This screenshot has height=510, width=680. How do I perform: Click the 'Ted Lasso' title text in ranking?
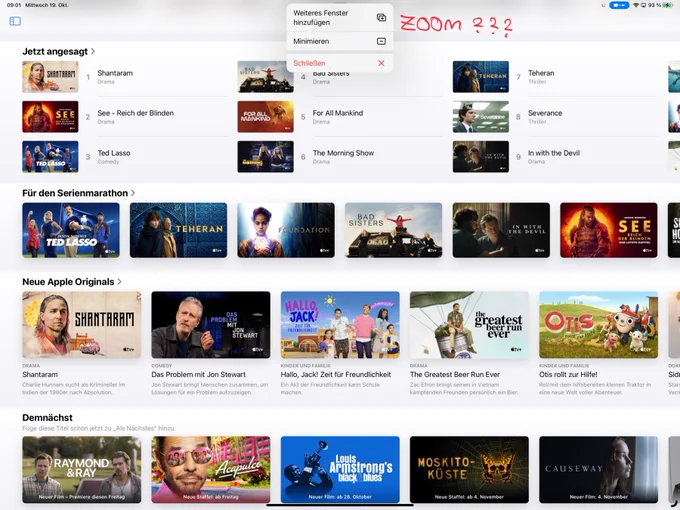tap(114, 153)
